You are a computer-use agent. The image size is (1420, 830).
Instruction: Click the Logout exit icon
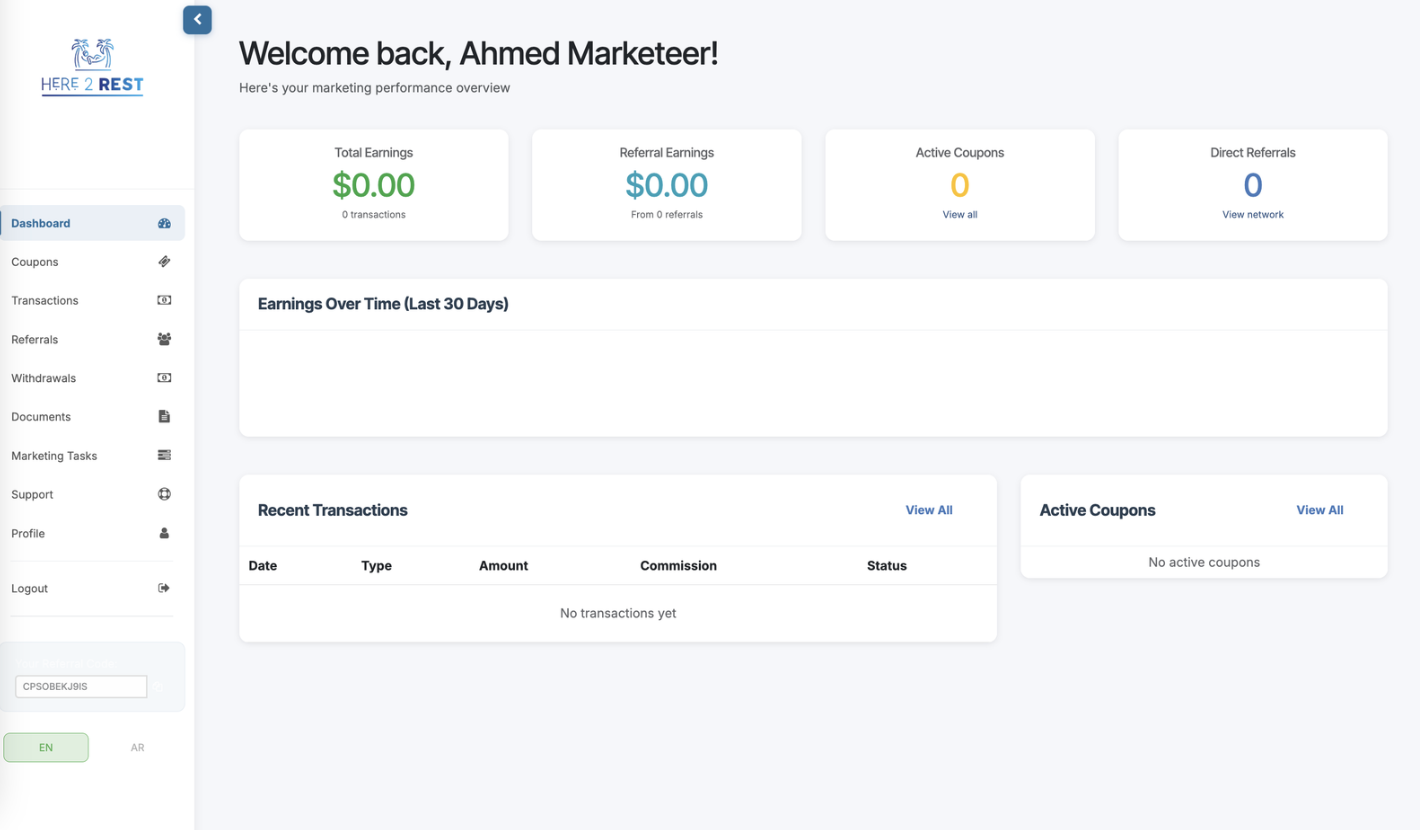[x=165, y=589]
